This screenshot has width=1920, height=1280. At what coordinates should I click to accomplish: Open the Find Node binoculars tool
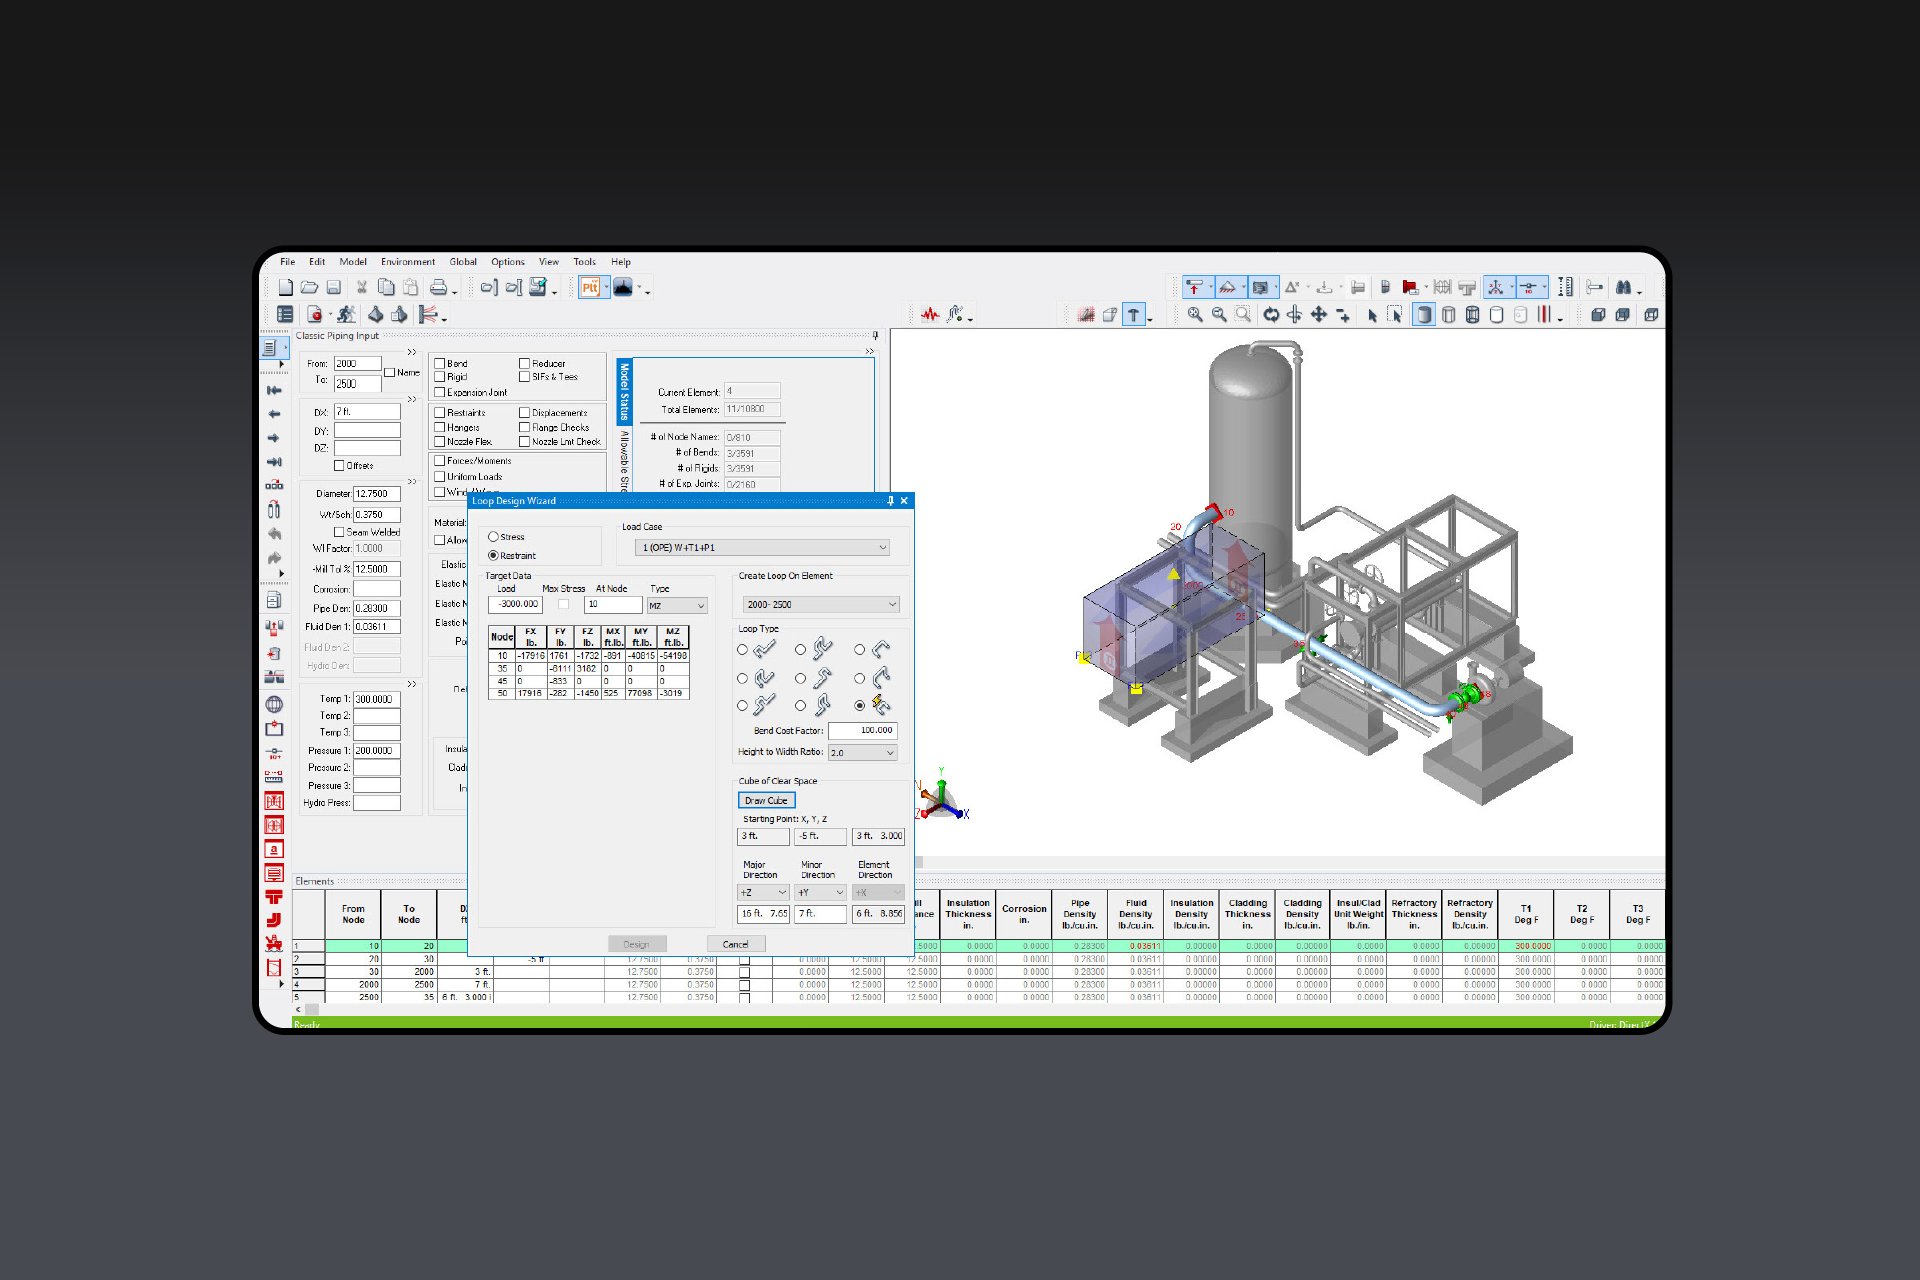click(1623, 287)
